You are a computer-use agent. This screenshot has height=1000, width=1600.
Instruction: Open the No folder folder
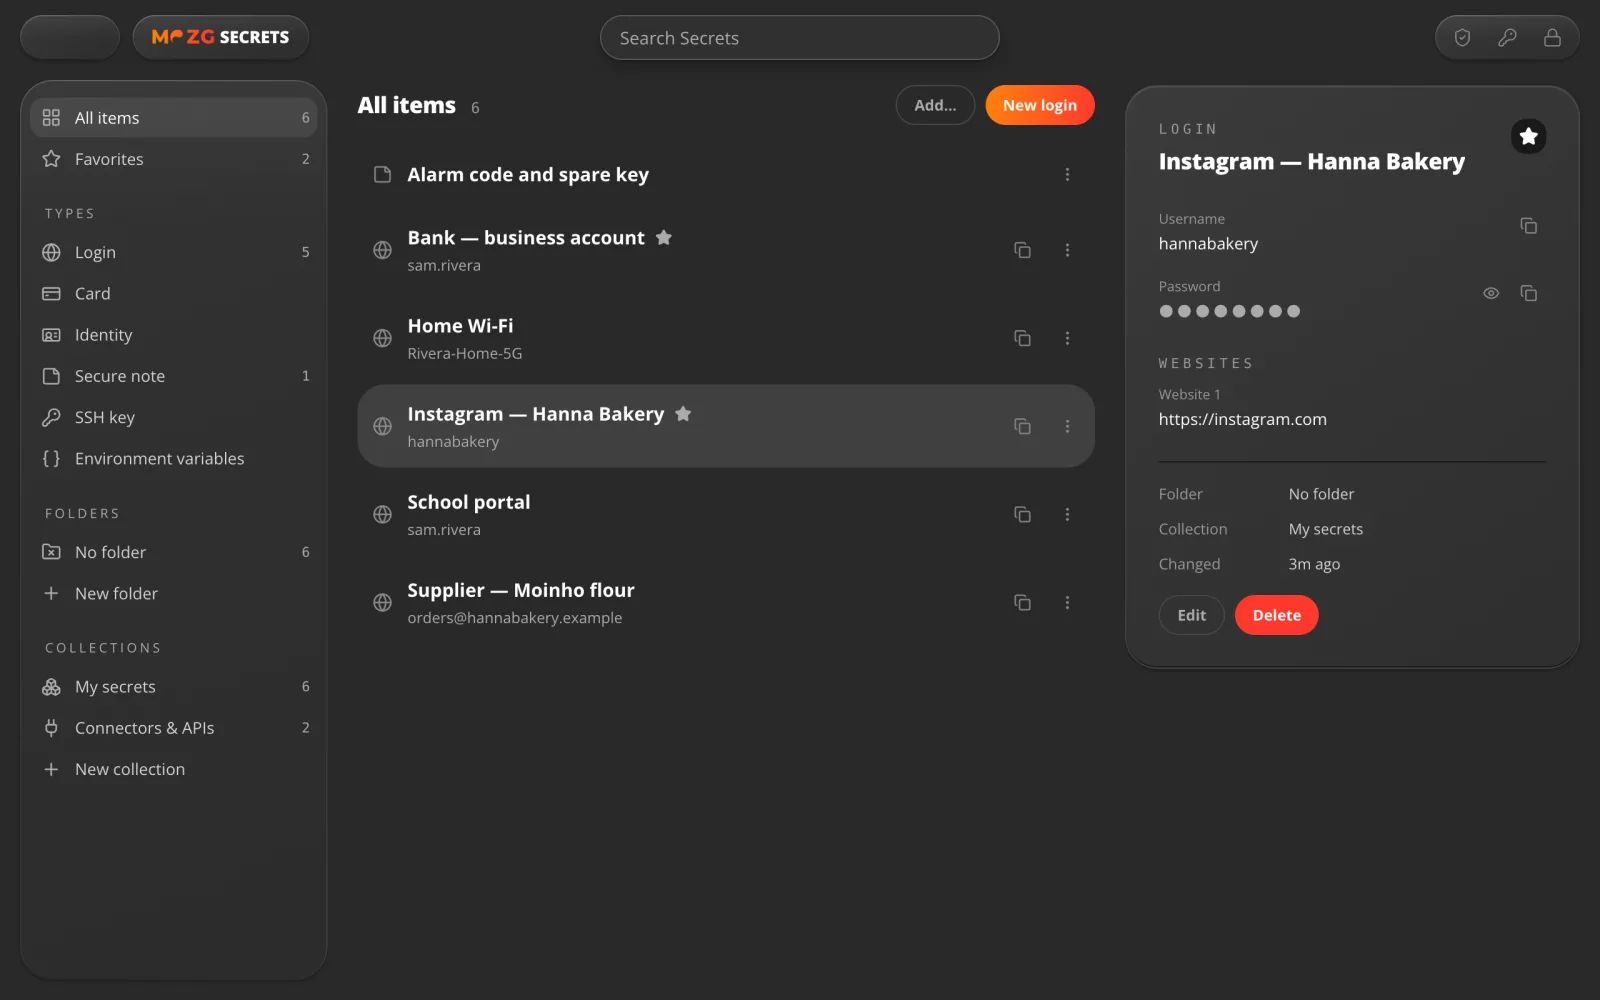click(174, 552)
